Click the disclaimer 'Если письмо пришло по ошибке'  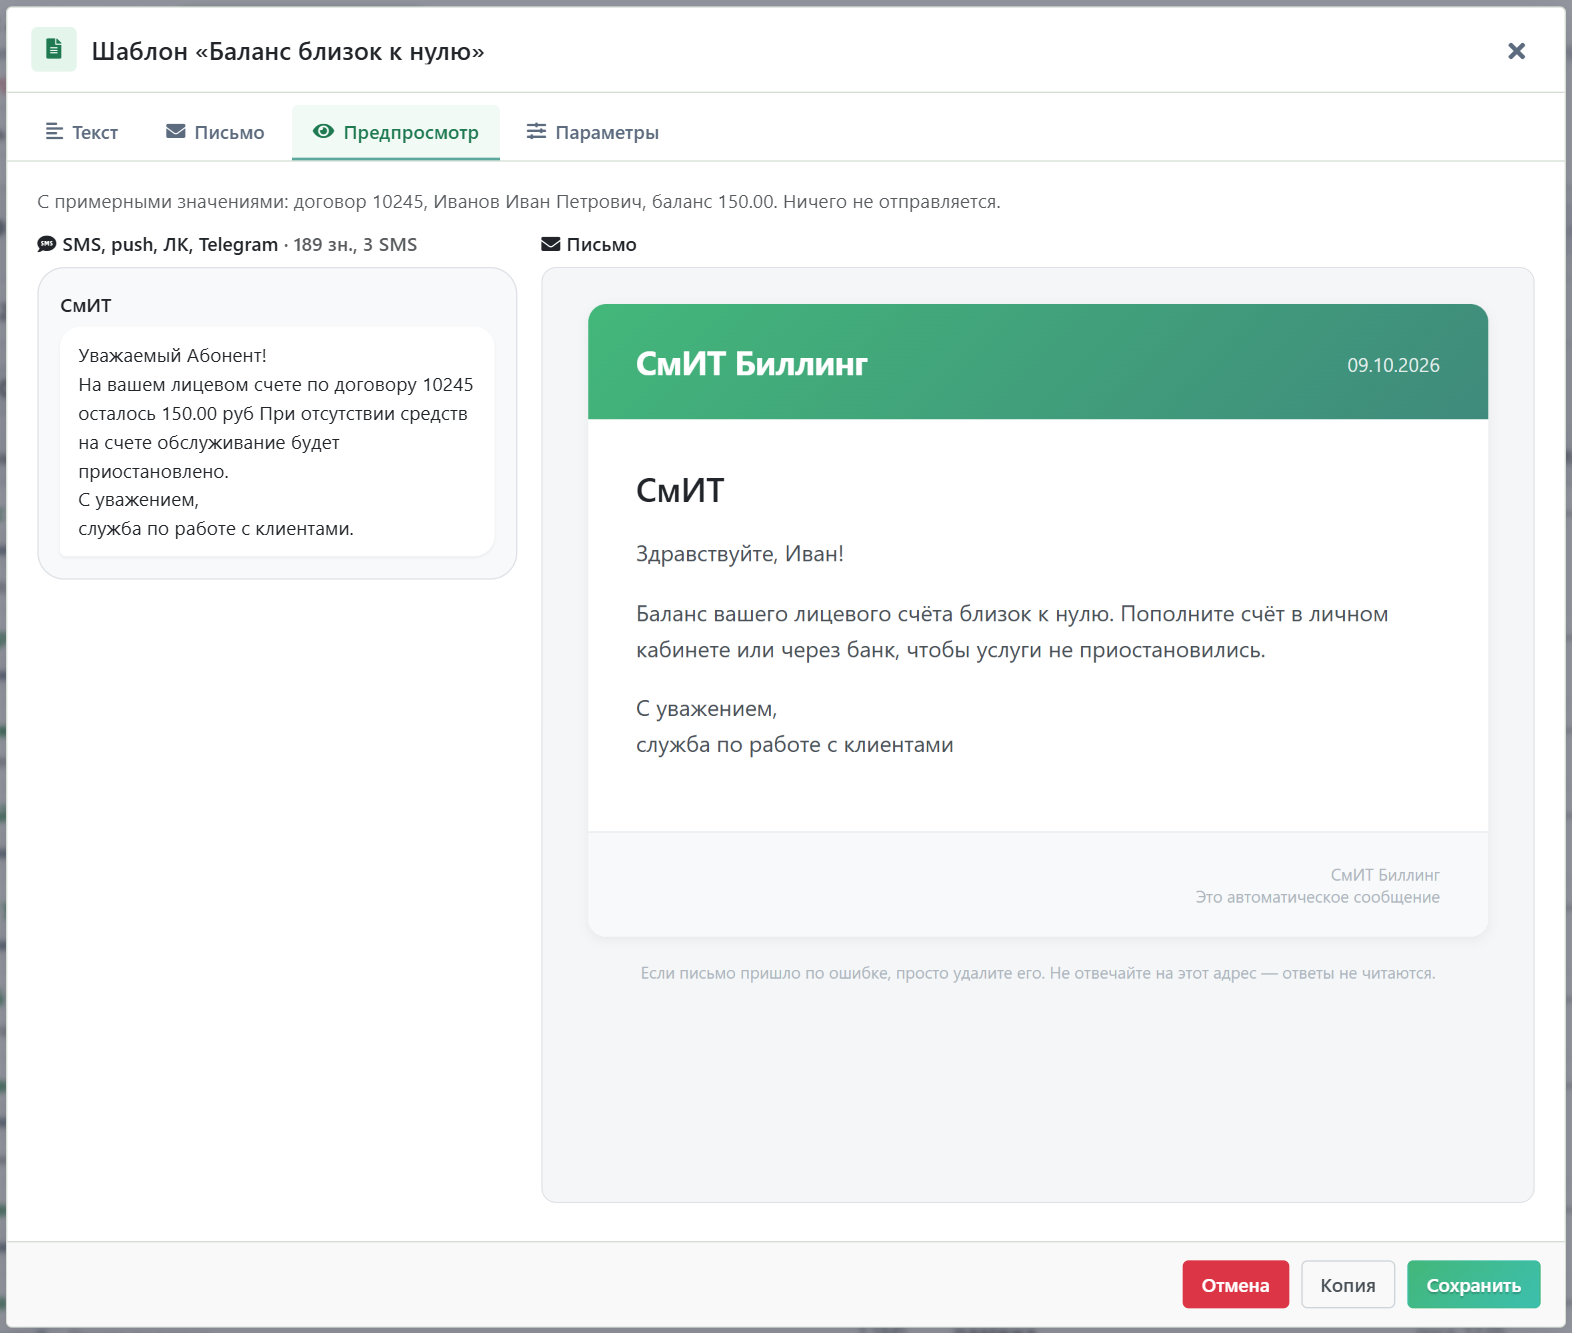point(1038,973)
